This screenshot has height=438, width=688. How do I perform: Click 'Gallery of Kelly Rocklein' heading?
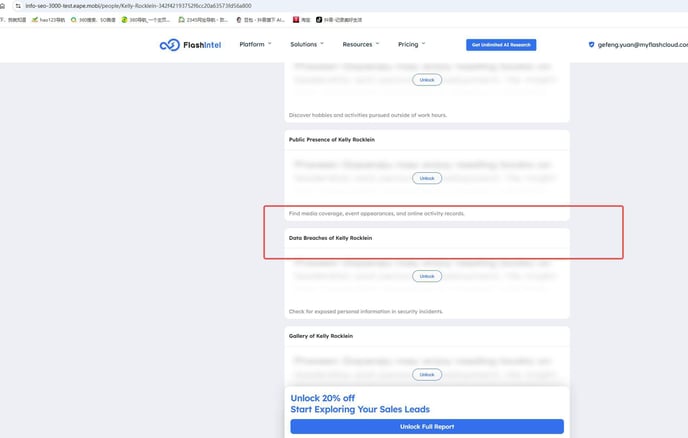pos(321,336)
